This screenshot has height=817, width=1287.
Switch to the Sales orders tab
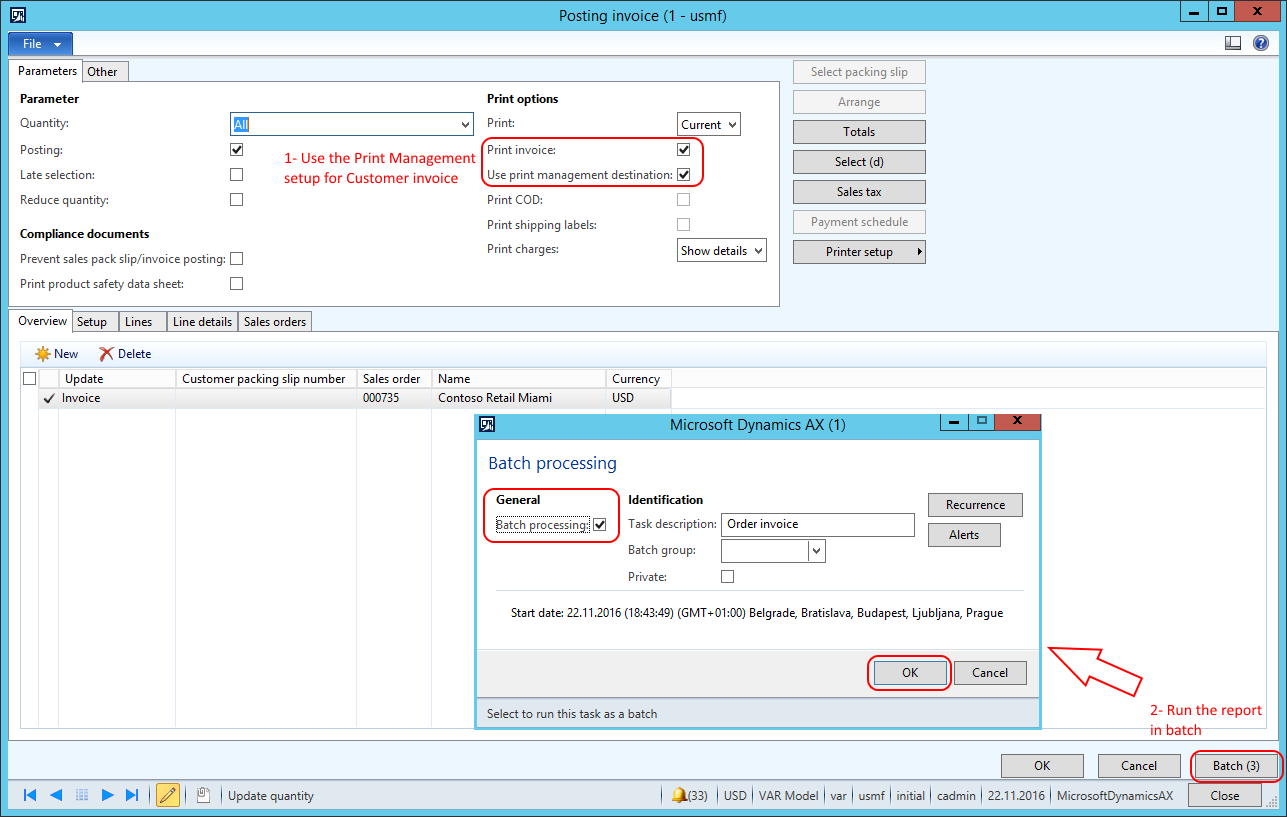(275, 322)
